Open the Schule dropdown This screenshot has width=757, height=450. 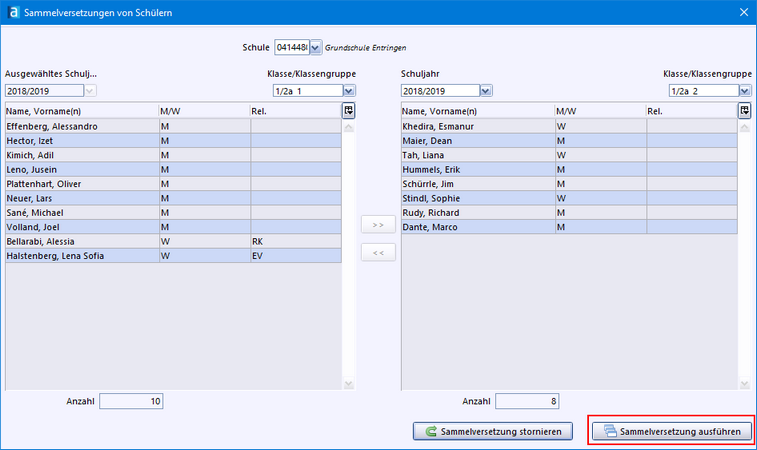[316, 47]
